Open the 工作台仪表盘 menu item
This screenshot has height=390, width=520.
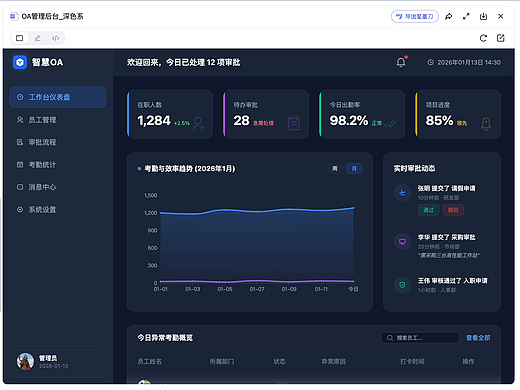[58, 97]
